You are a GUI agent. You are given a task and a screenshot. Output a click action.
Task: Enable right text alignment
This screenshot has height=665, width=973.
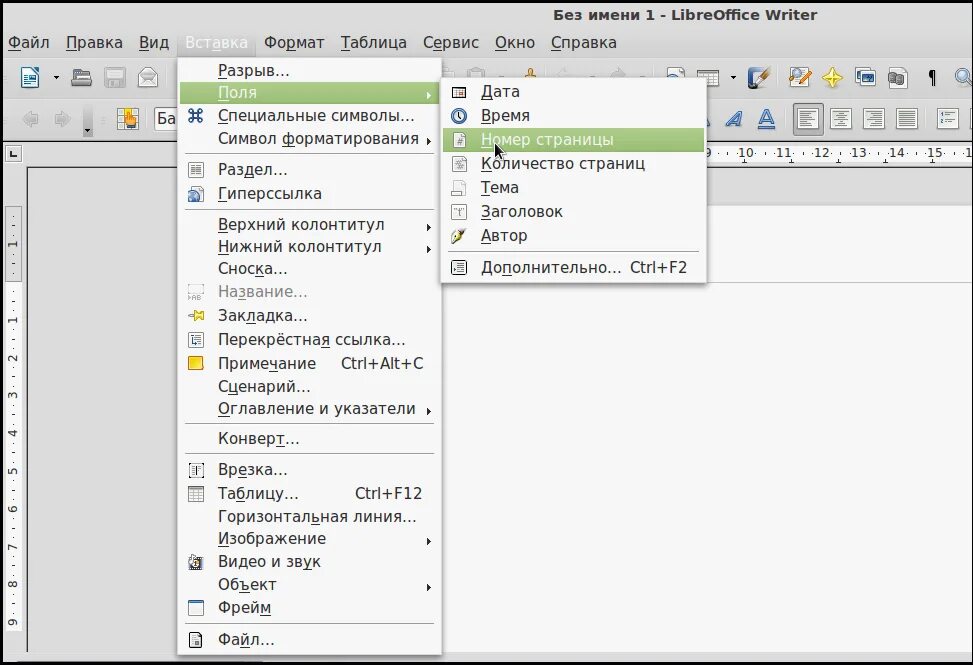click(874, 118)
